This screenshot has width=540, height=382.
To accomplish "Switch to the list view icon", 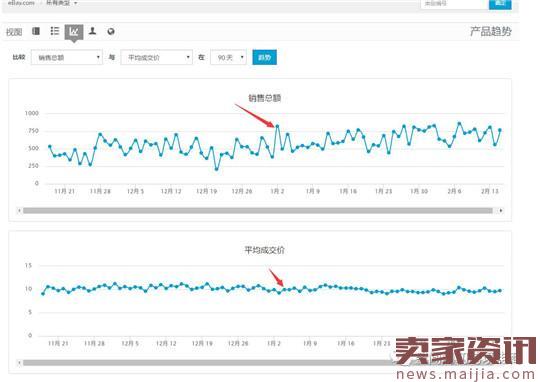I will click(x=55, y=31).
